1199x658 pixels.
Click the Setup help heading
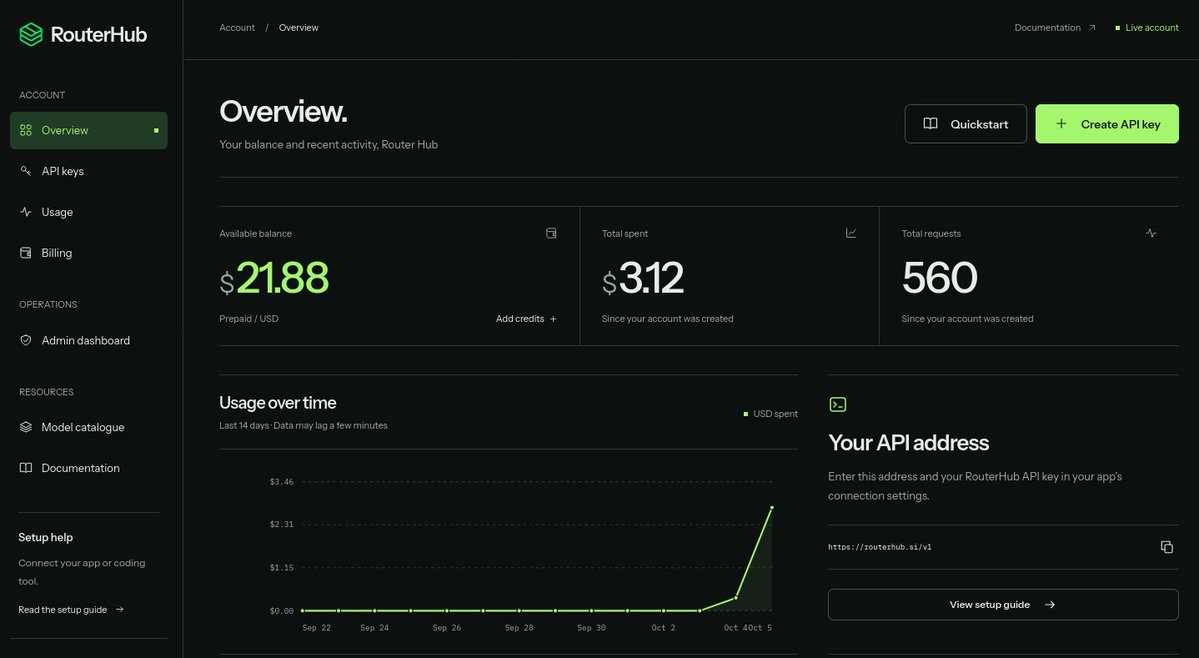click(46, 537)
